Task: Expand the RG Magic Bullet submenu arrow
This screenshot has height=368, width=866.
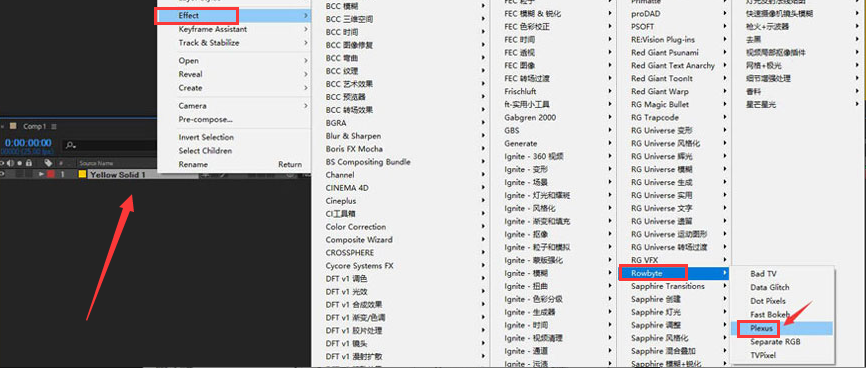Action: click(724, 104)
